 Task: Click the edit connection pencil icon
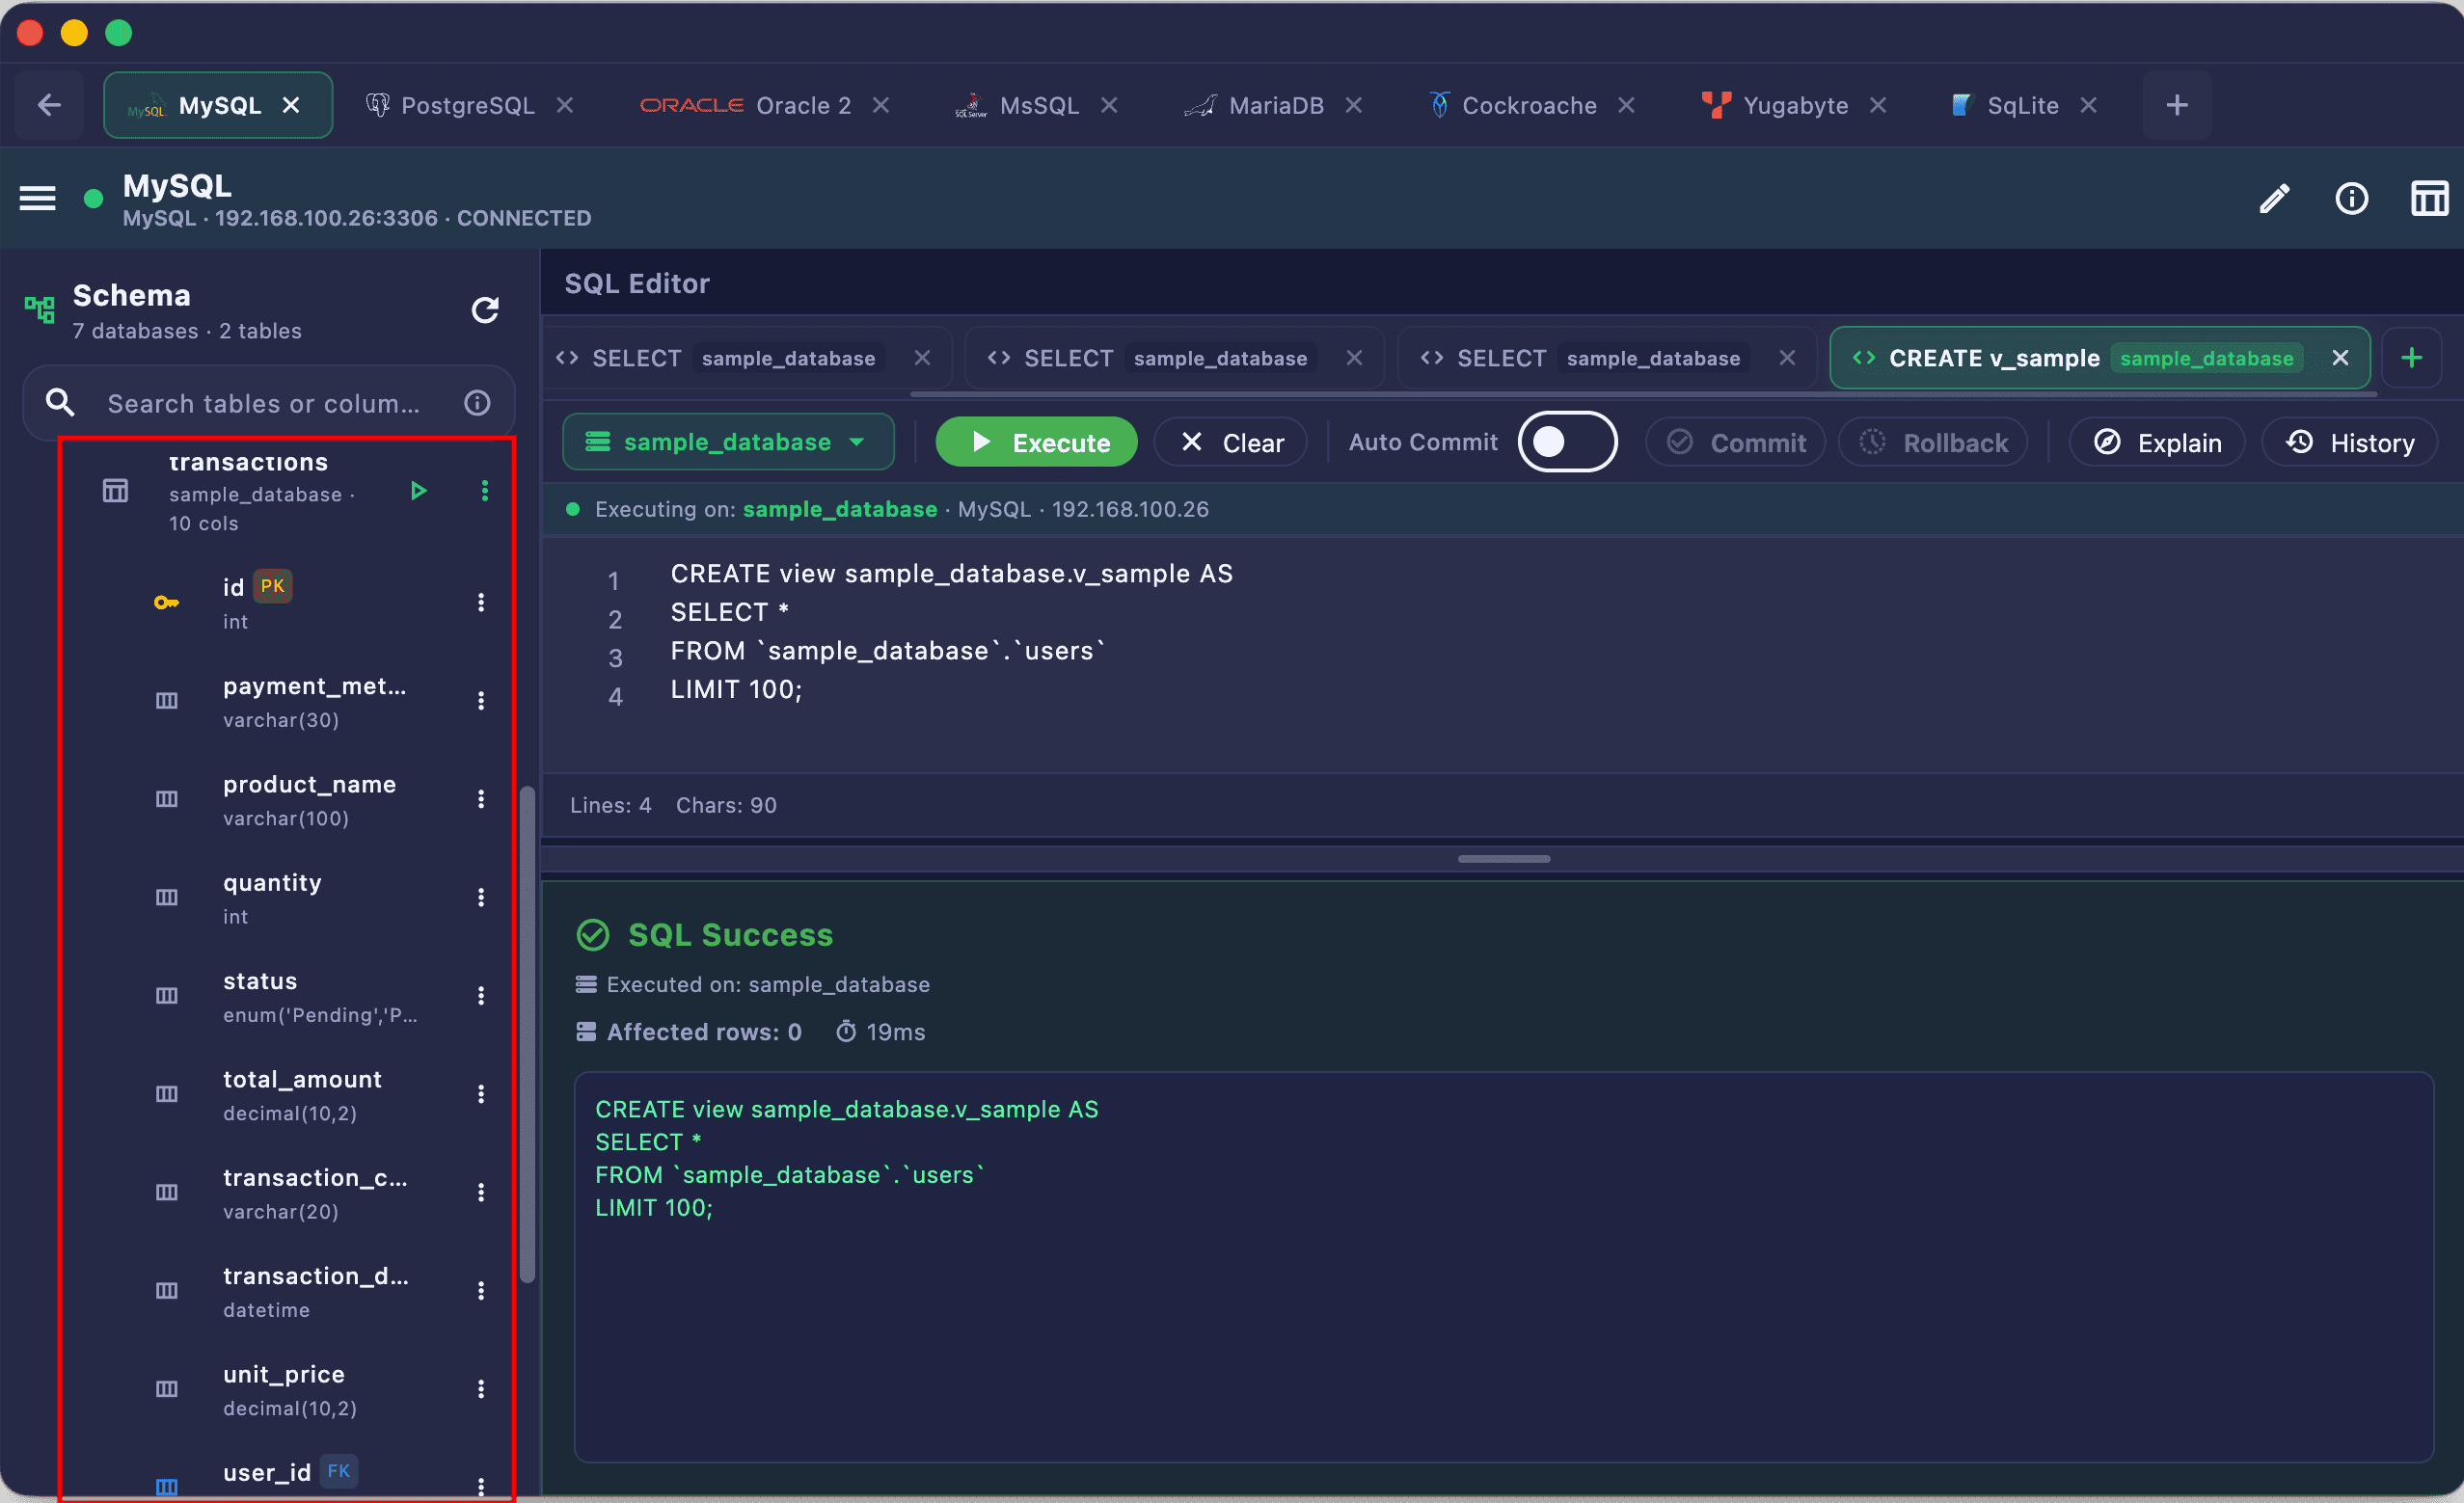pos(2274,199)
